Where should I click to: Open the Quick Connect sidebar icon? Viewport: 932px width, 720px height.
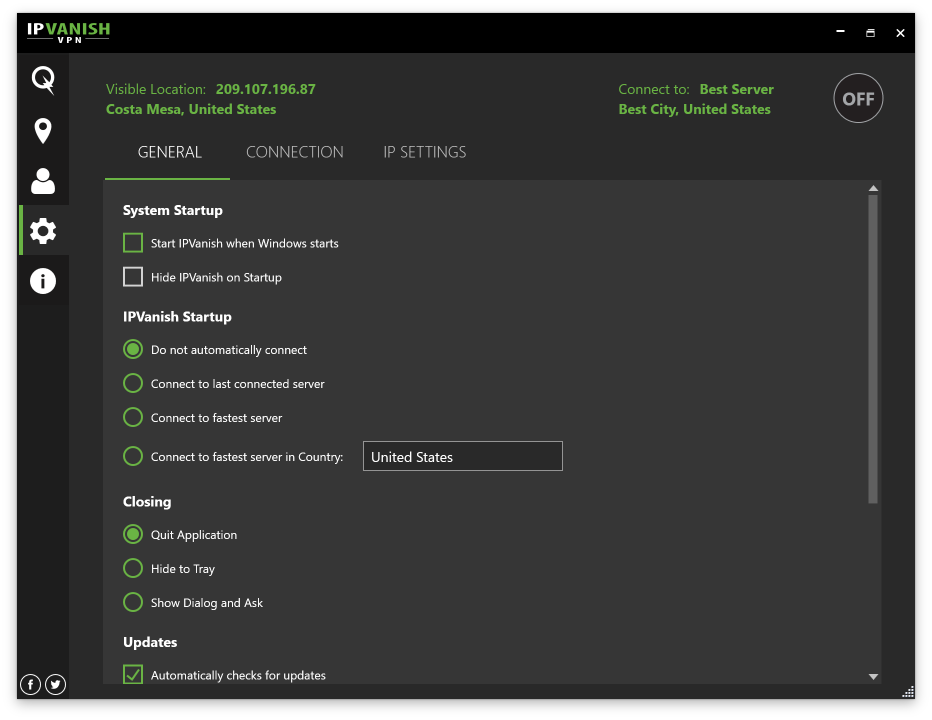[43, 80]
